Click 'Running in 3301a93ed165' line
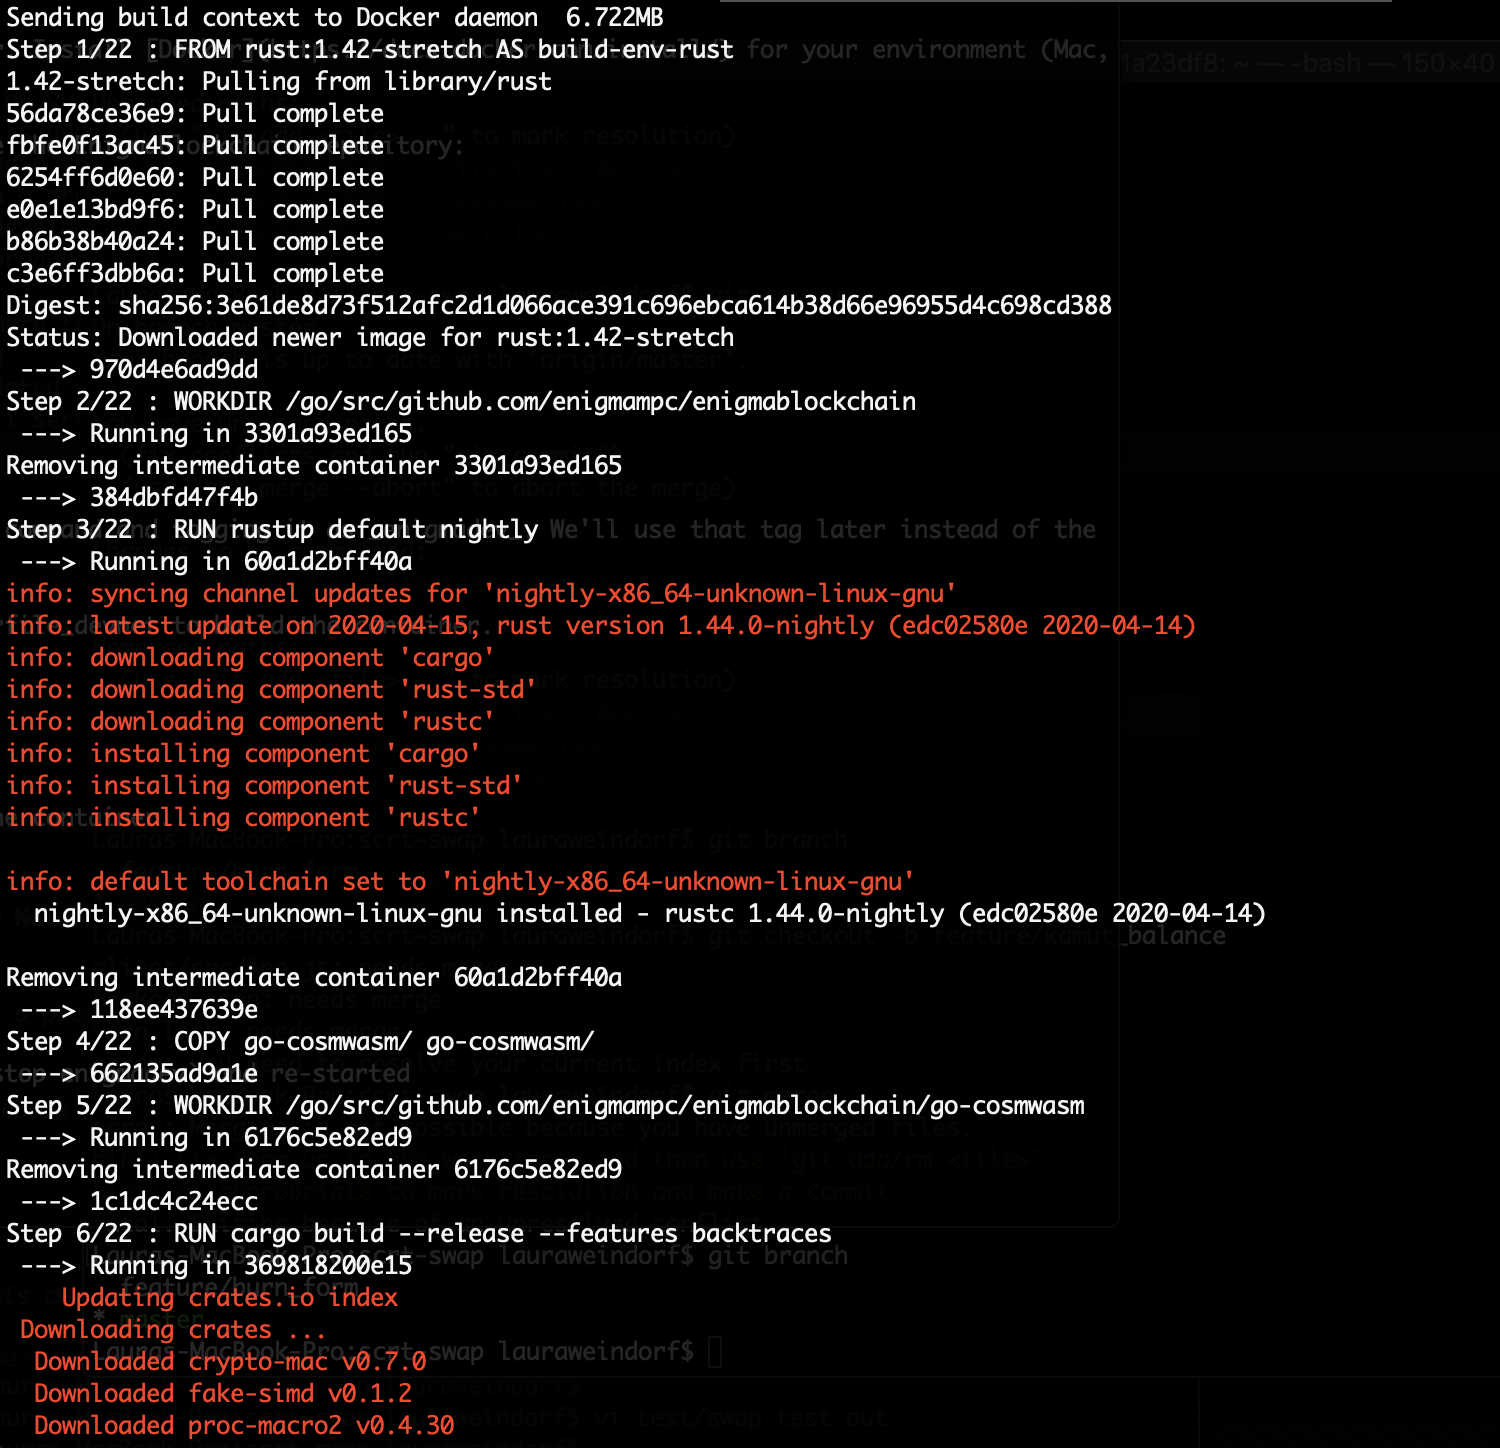 [216, 434]
